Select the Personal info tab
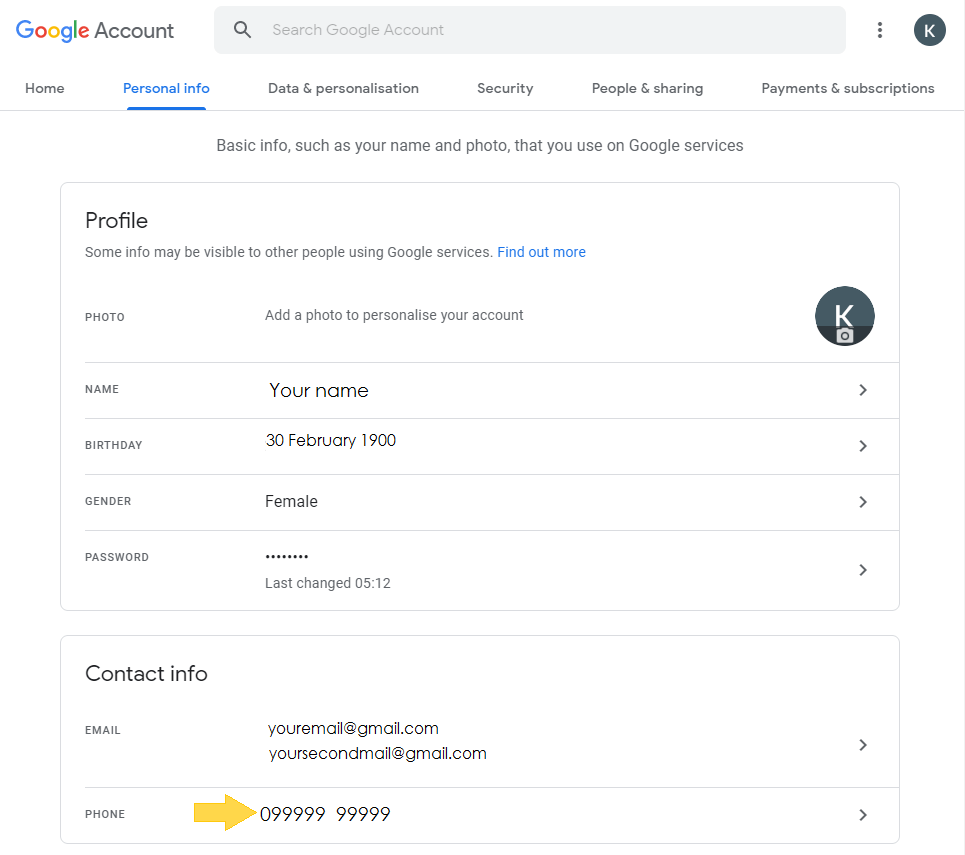This screenshot has width=965, height=855. (x=166, y=88)
